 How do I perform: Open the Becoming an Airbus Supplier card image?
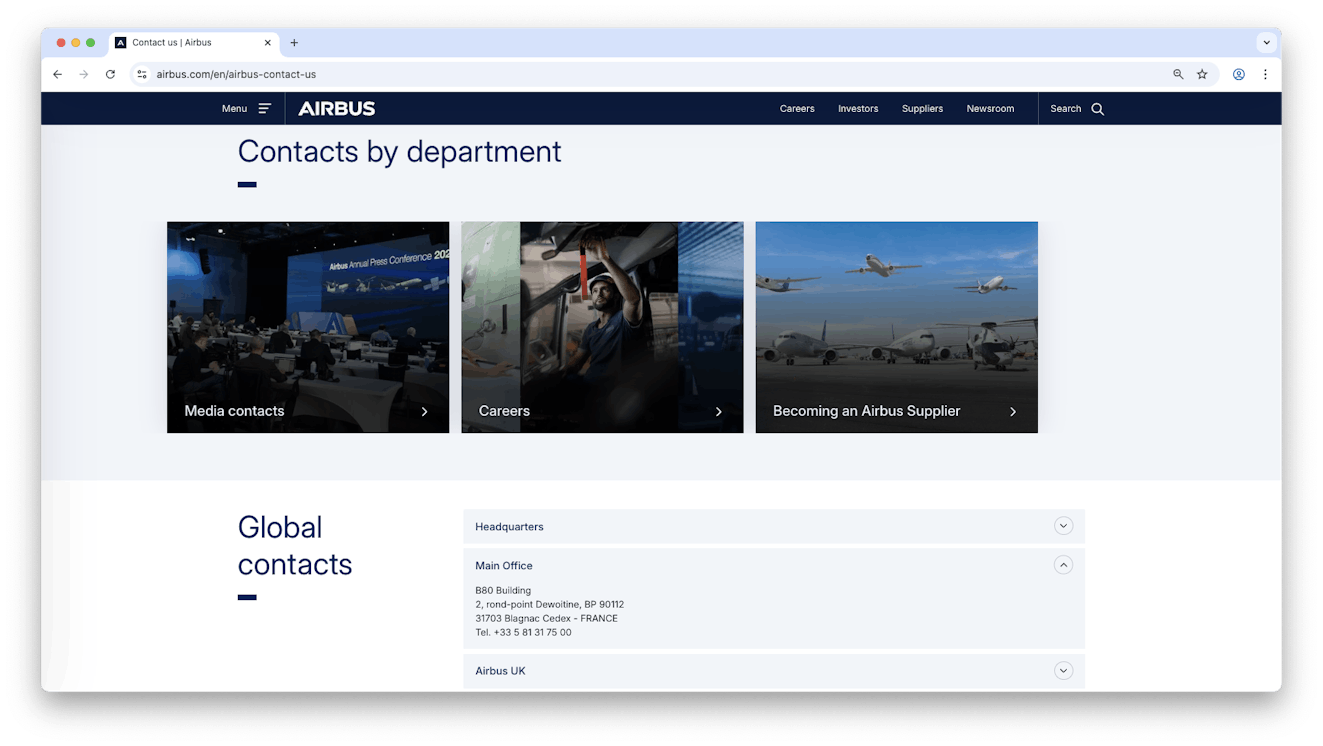[897, 327]
